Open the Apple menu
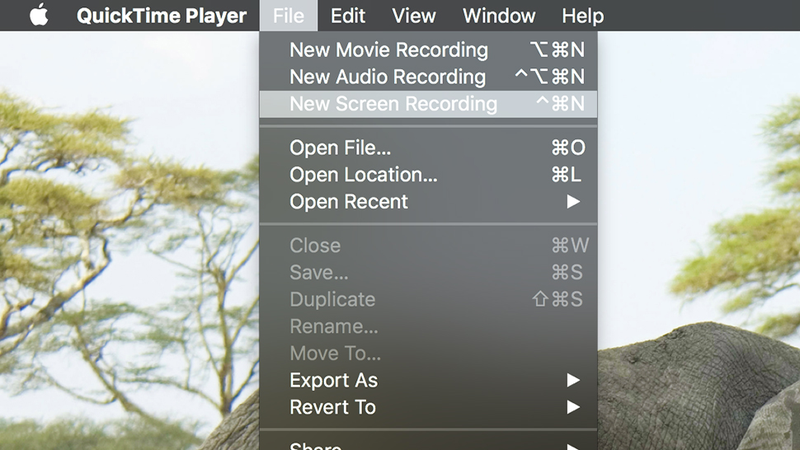Image resolution: width=800 pixels, height=450 pixels. [39, 15]
